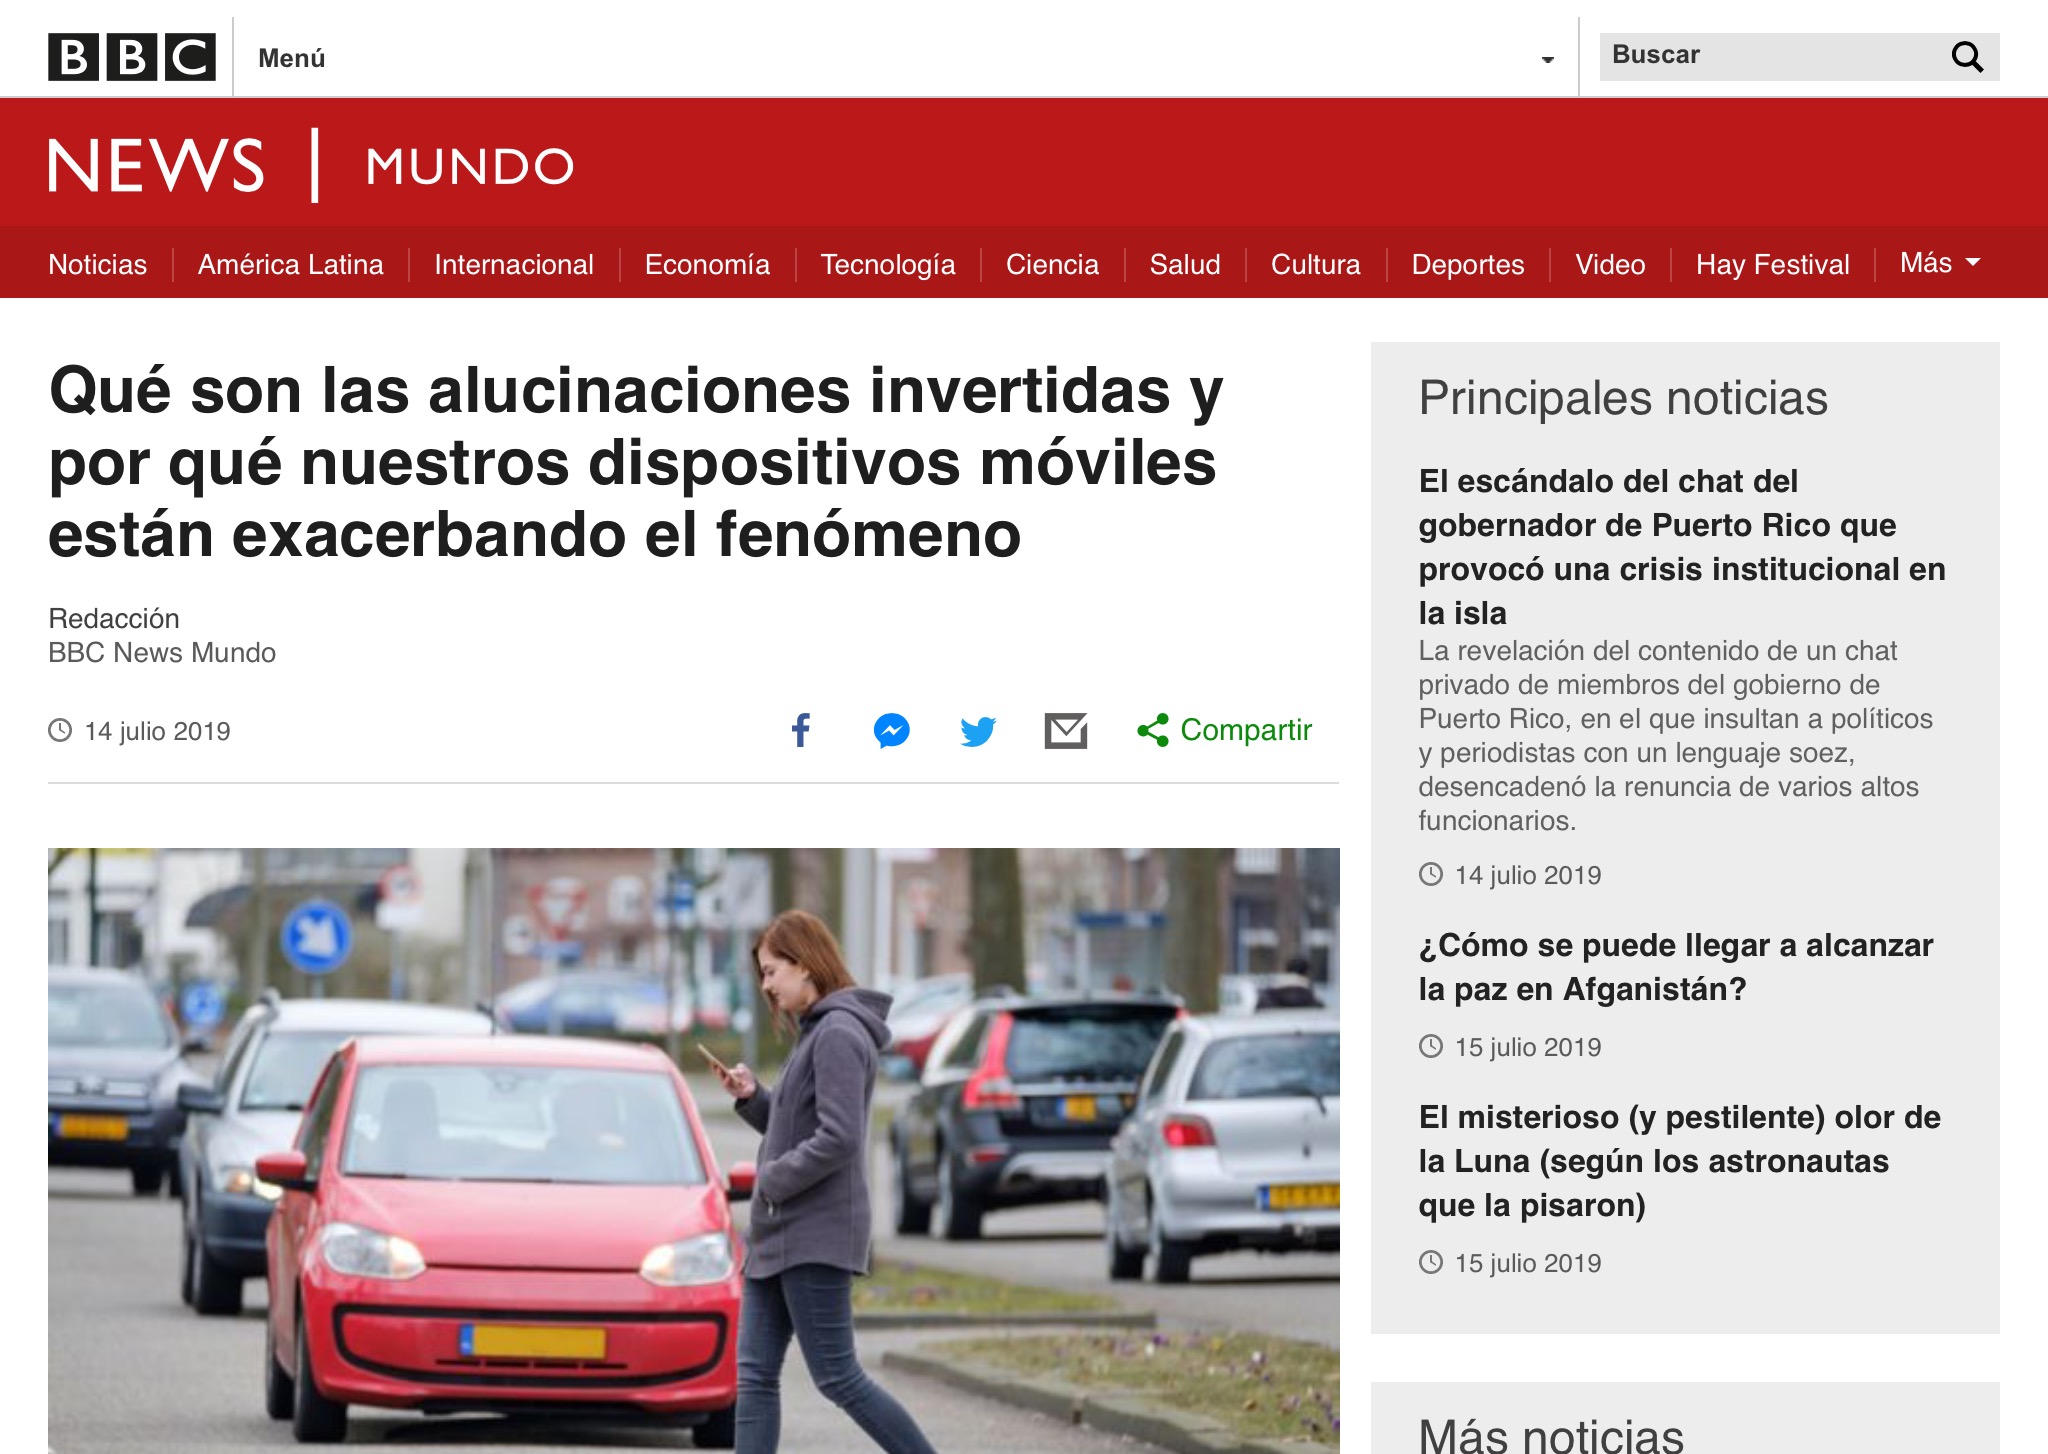Open the Luna smell astronauts article
The image size is (2048, 1454).
click(x=1679, y=1160)
